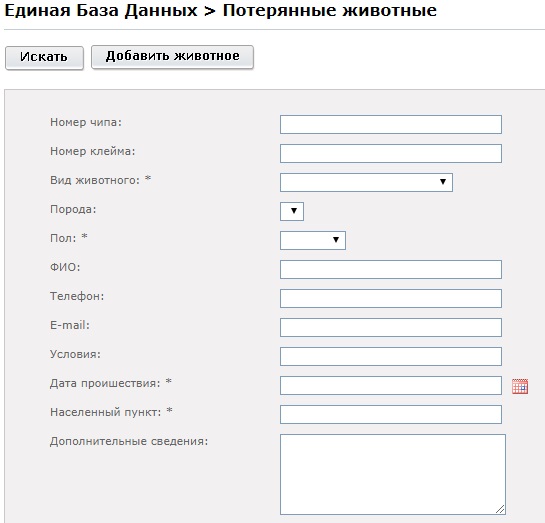
Task: Click the Вид животного label
Action: click(95, 180)
